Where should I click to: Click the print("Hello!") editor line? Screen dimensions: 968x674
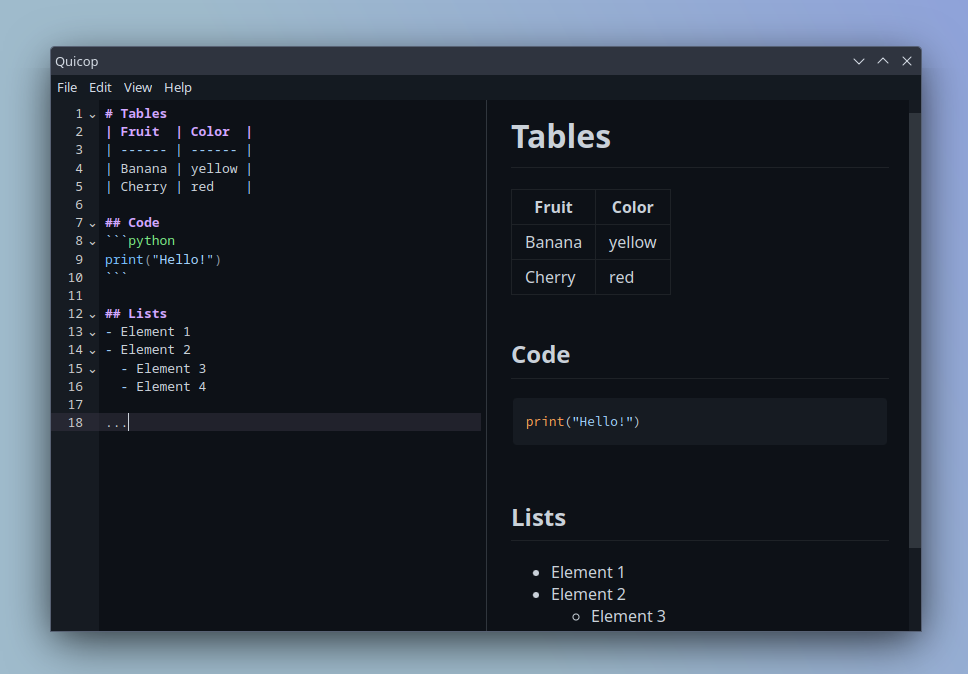click(163, 259)
